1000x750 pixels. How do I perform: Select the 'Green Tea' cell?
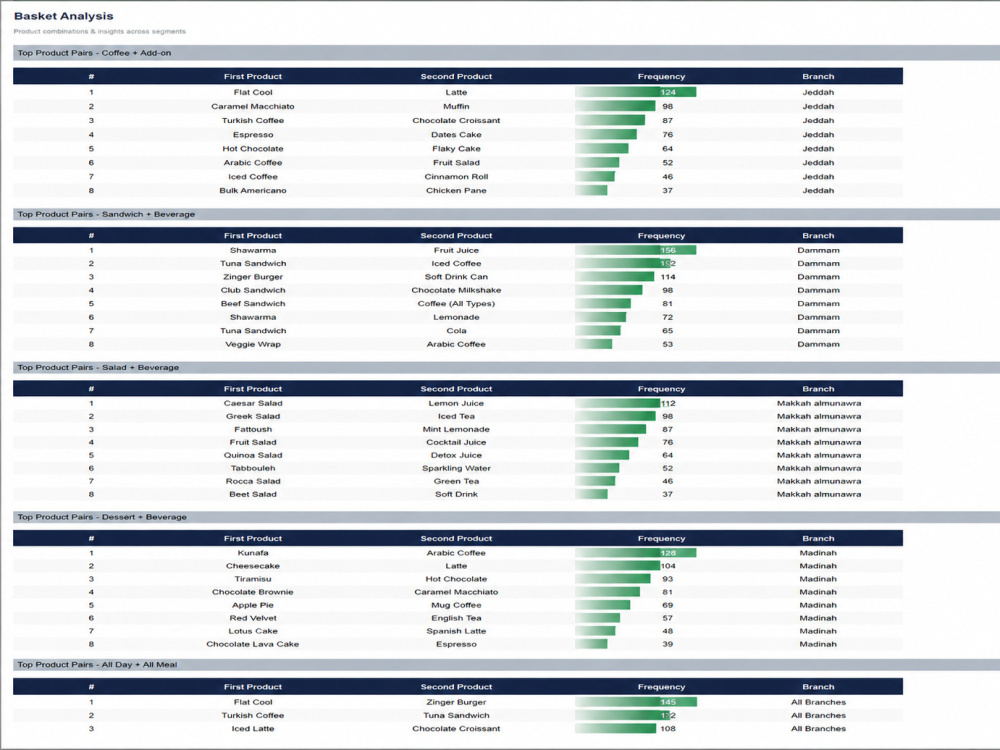pos(456,482)
